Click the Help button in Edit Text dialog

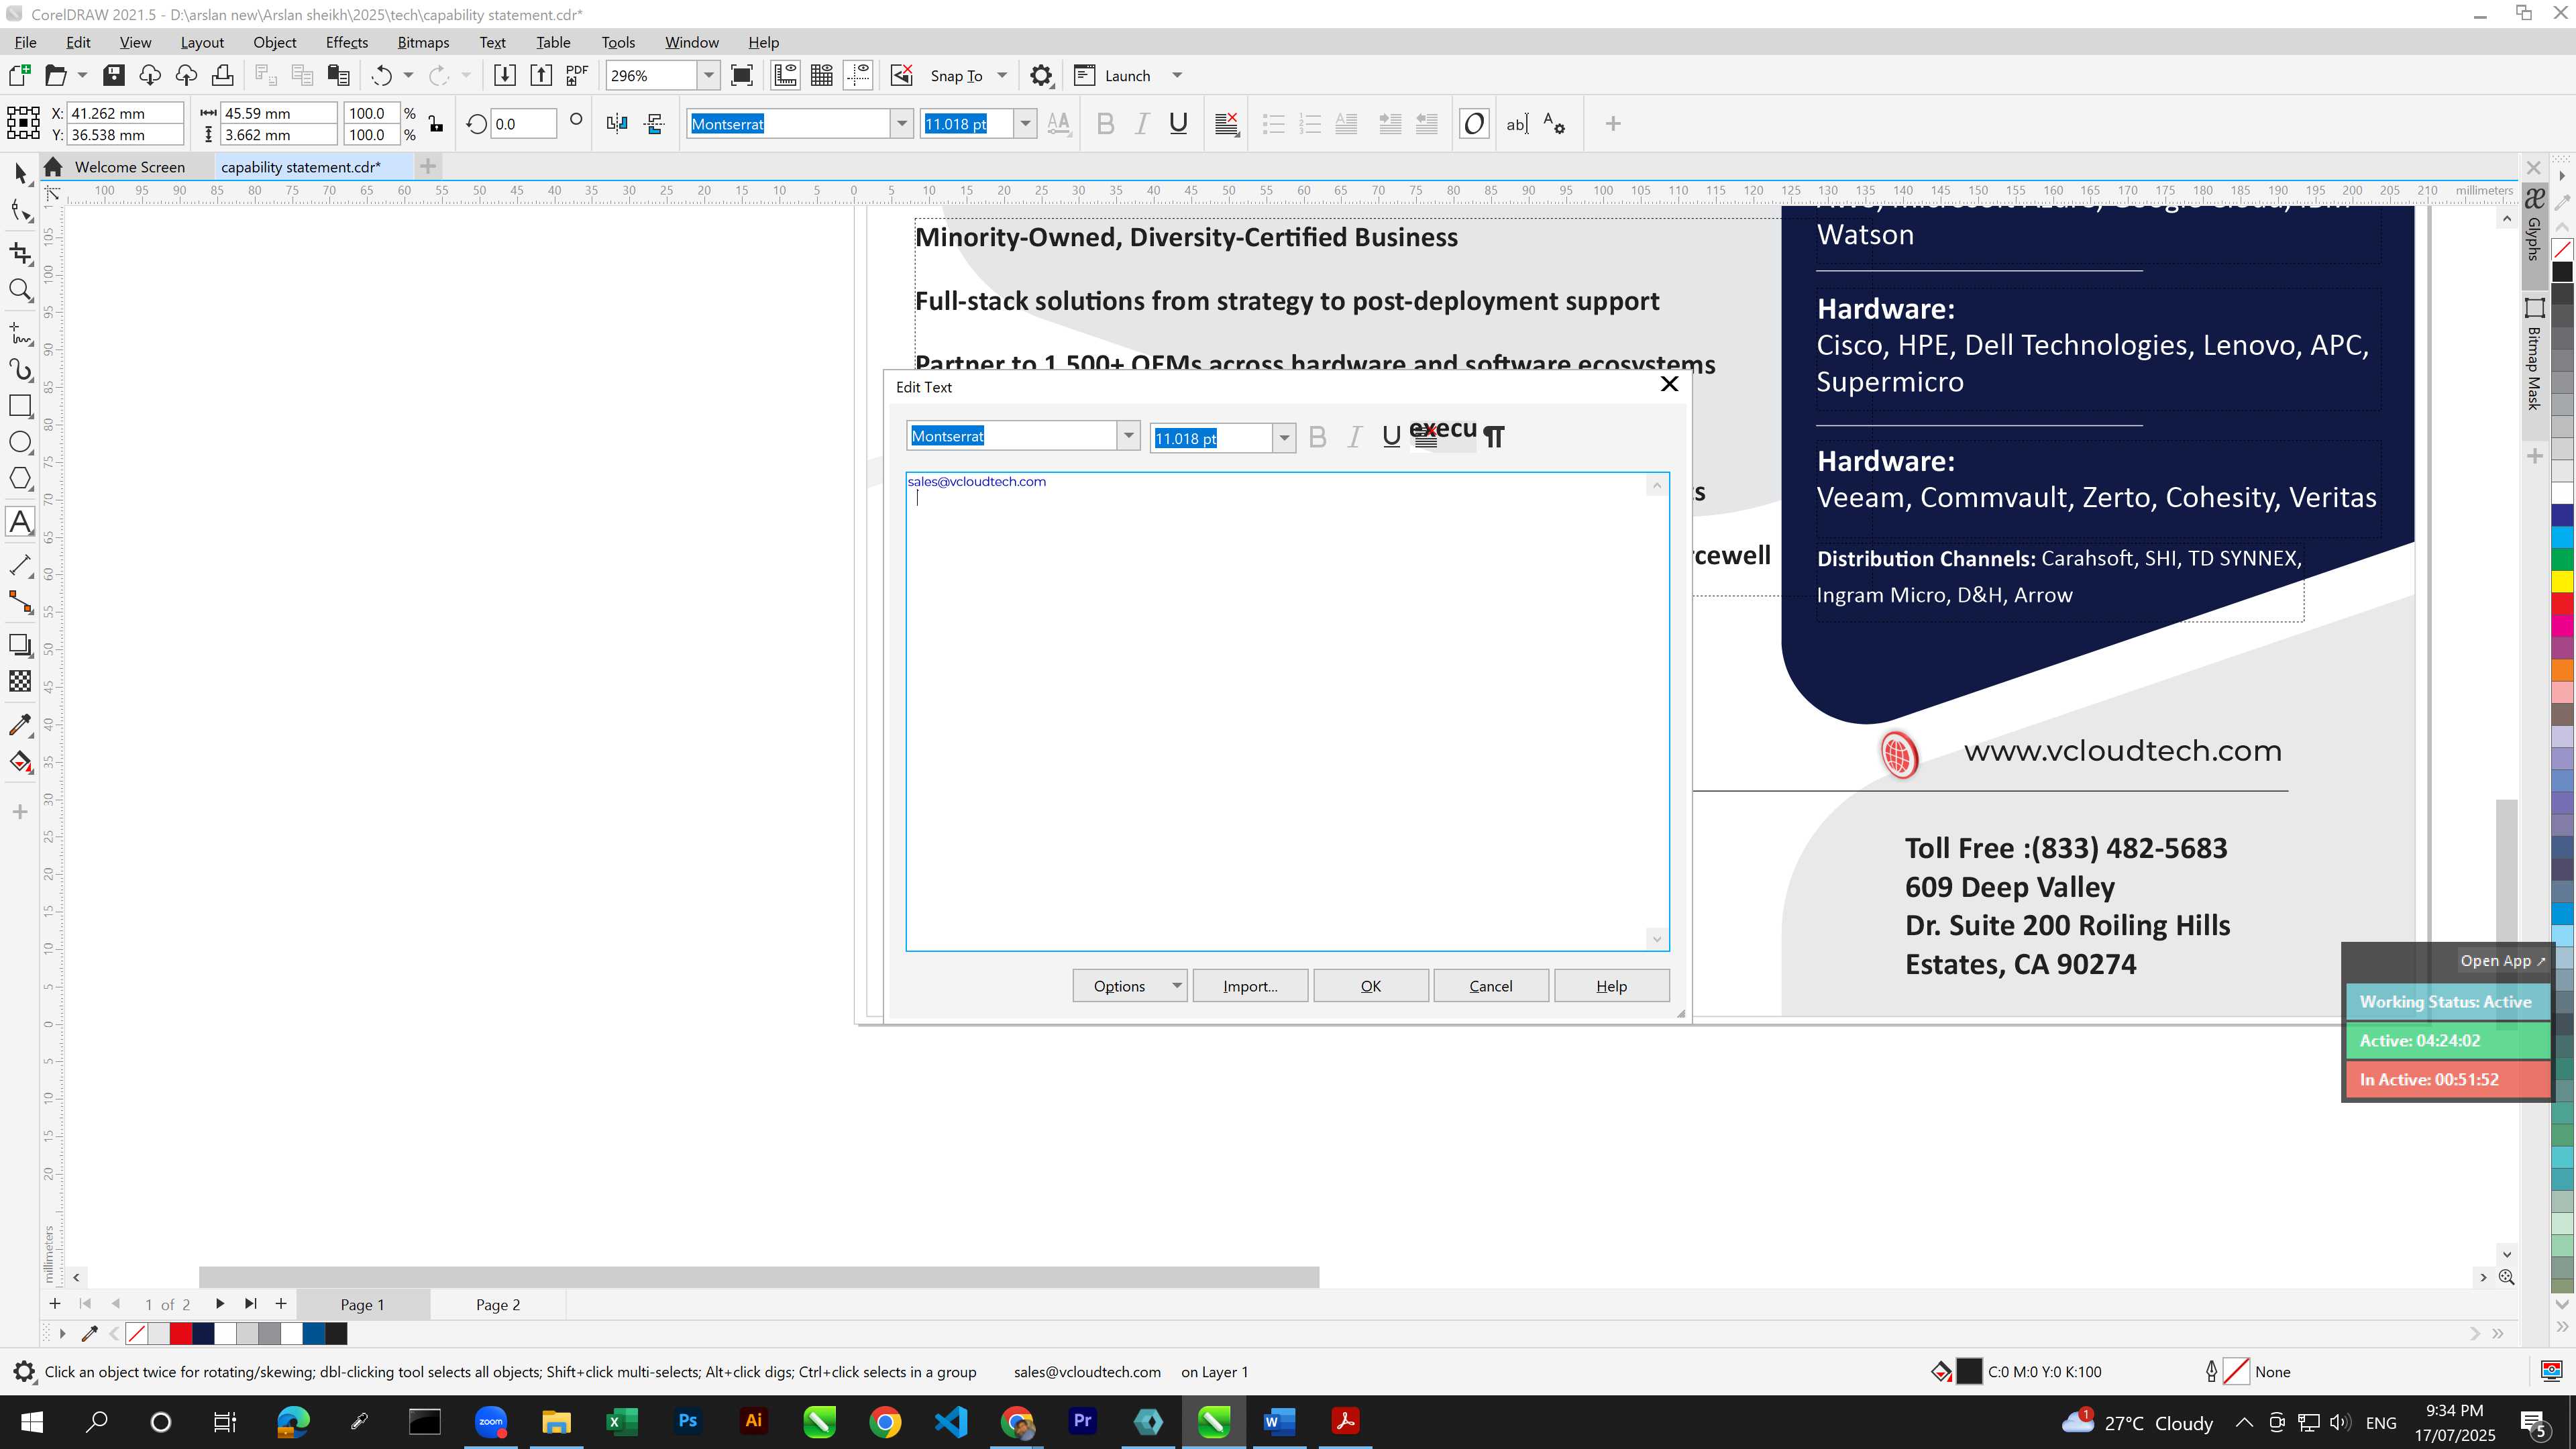[1611, 986]
